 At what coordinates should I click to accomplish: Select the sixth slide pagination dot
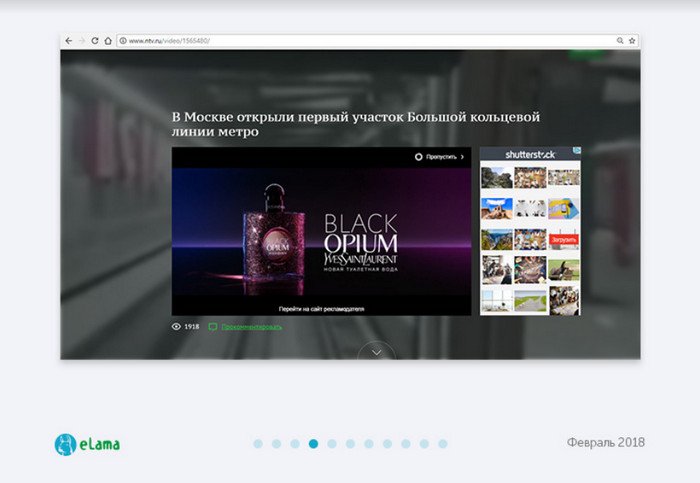click(350, 444)
